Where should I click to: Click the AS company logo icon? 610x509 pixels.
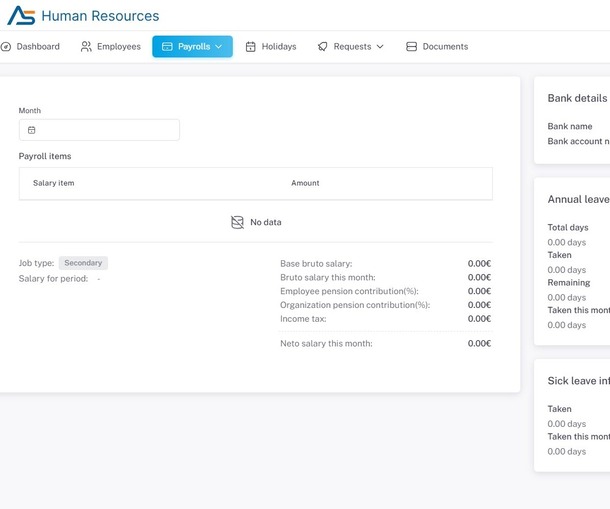tap(21, 16)
